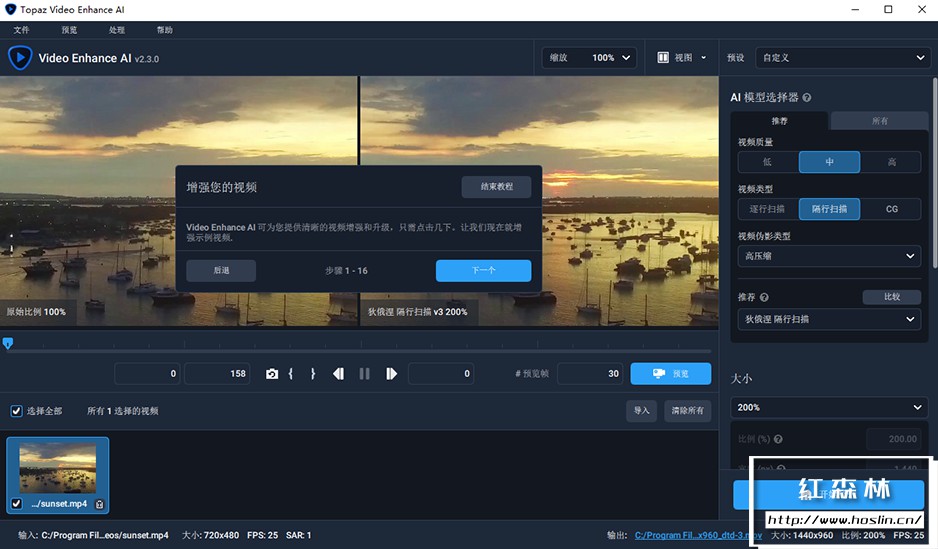Take a snapshot with the camera icon
The image size is (938, 549).
(x=272, y=374)
